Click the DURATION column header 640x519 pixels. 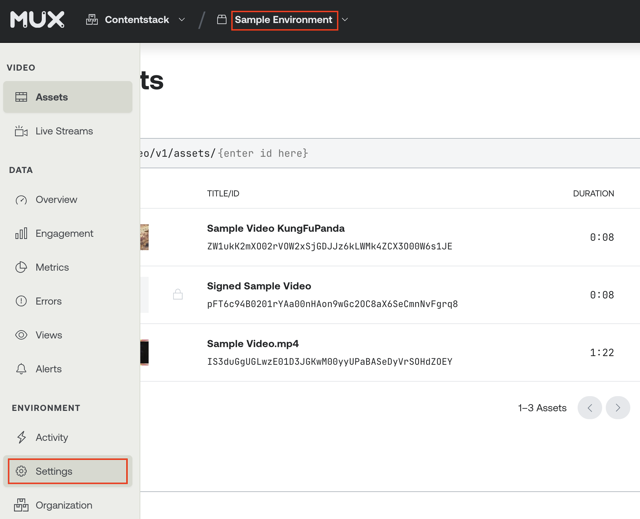coord(593,193)
